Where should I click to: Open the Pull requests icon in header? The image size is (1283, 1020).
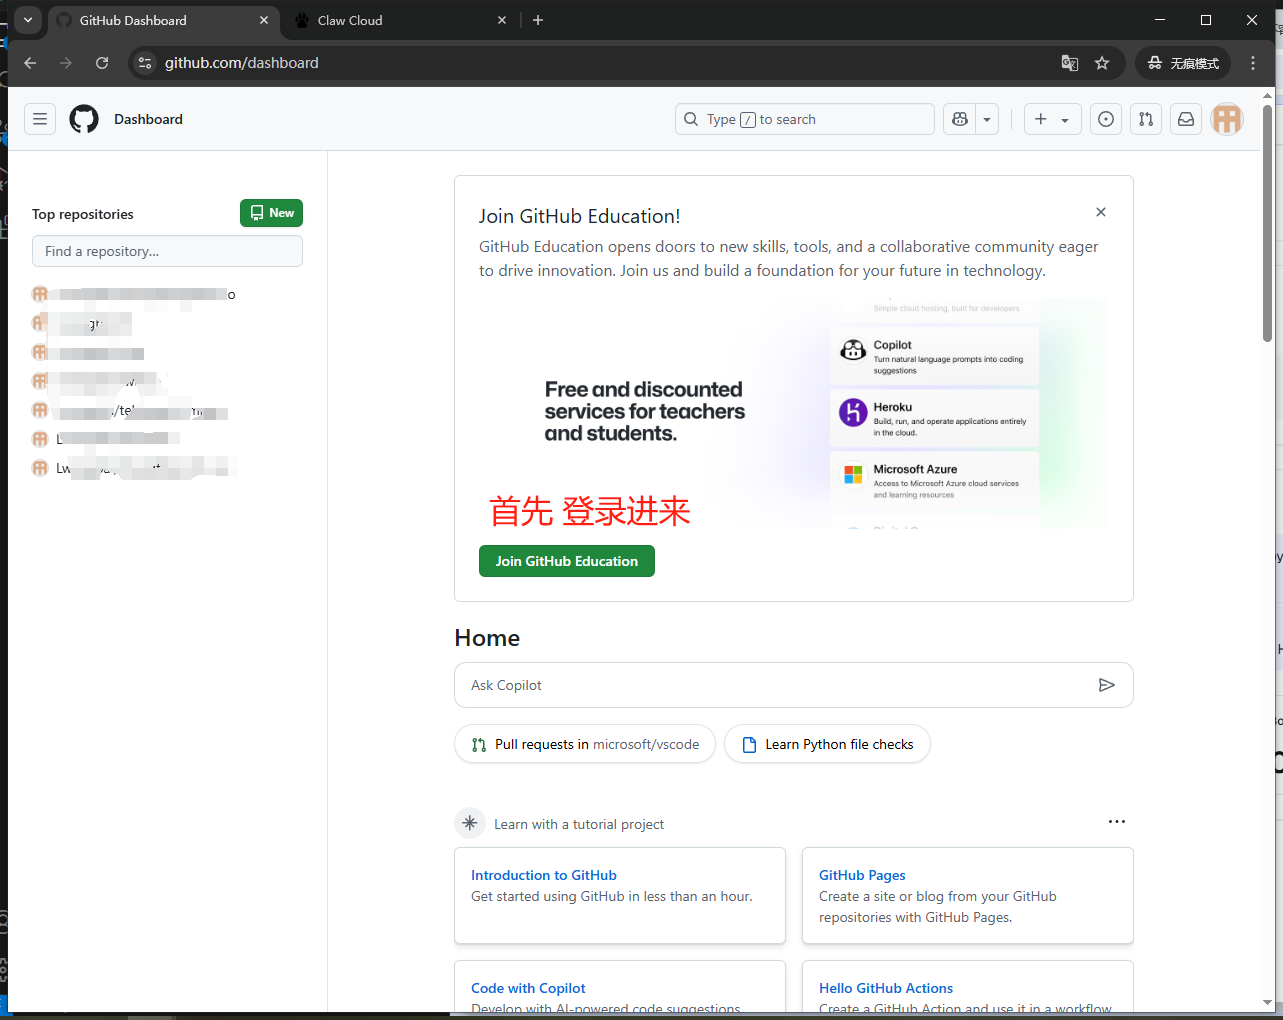pos(1146,119)
